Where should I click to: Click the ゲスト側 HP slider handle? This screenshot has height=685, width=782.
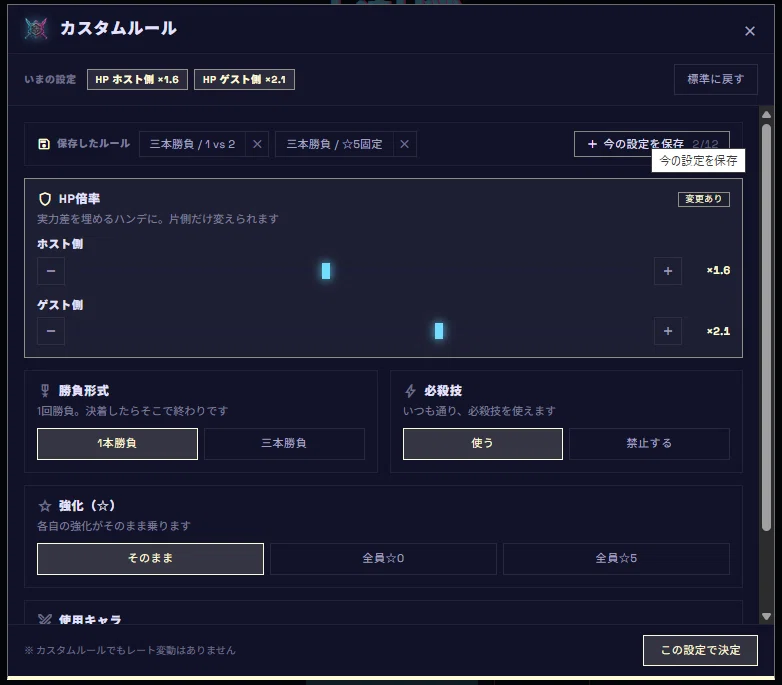(439, 331)
